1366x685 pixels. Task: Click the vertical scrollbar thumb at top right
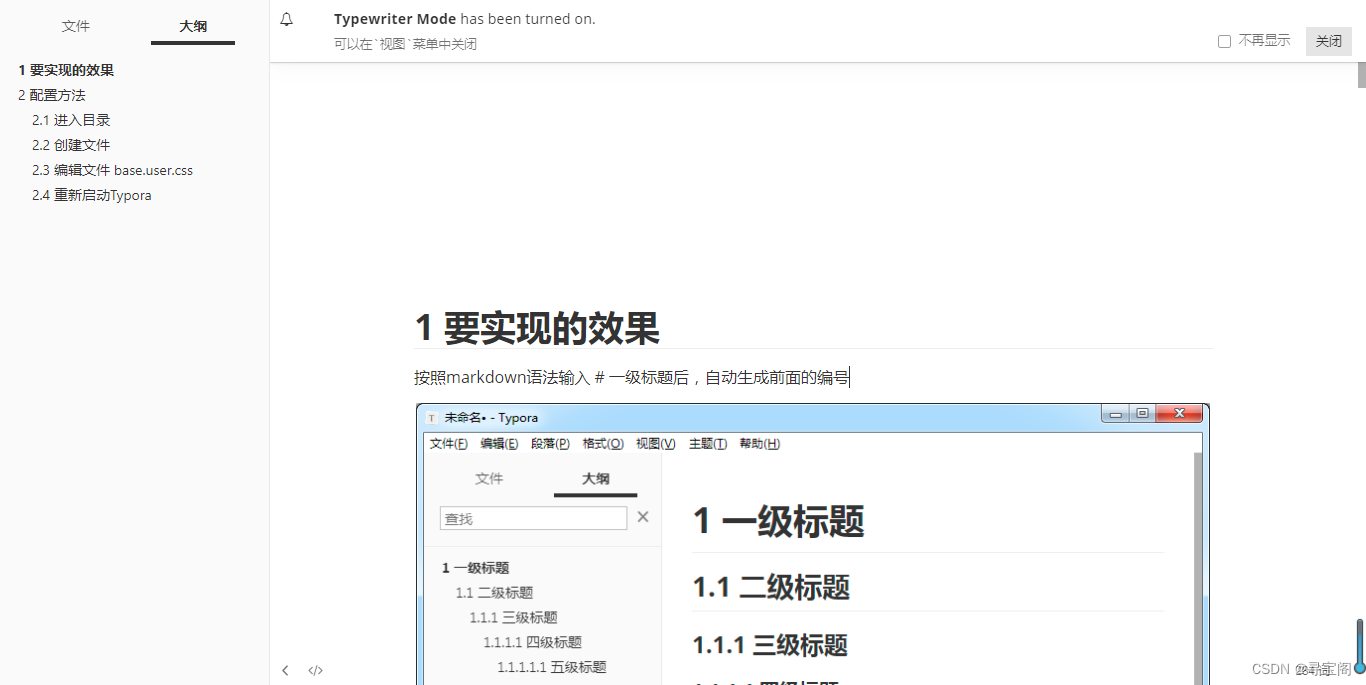click(1361, 75)
